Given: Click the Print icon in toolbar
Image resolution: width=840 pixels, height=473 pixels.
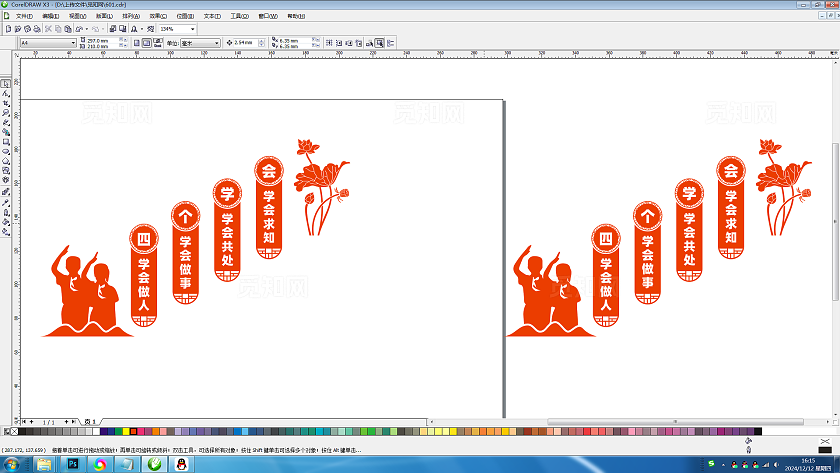Looking at the screenshot, I should point(37,29).
